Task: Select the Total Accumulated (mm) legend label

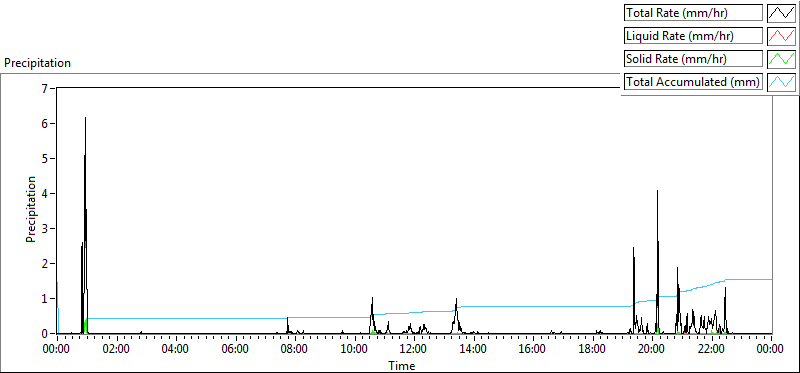Action: tap(693, 82)
